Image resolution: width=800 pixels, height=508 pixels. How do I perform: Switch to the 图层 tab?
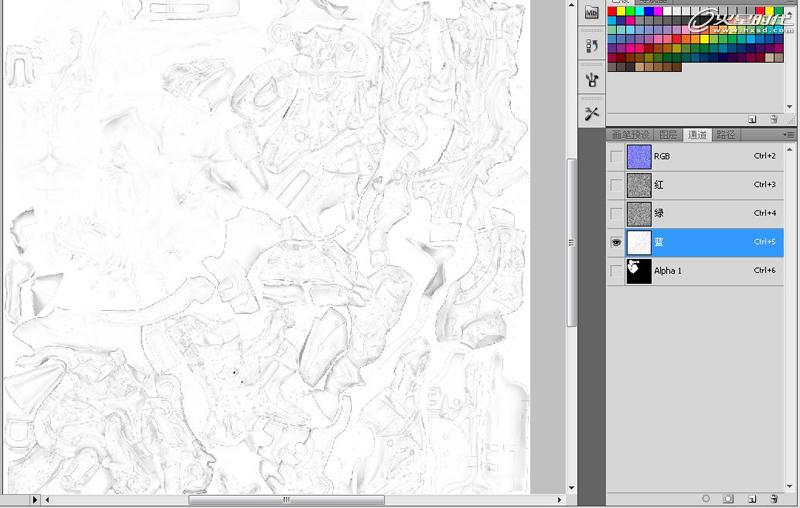point(667,135)
